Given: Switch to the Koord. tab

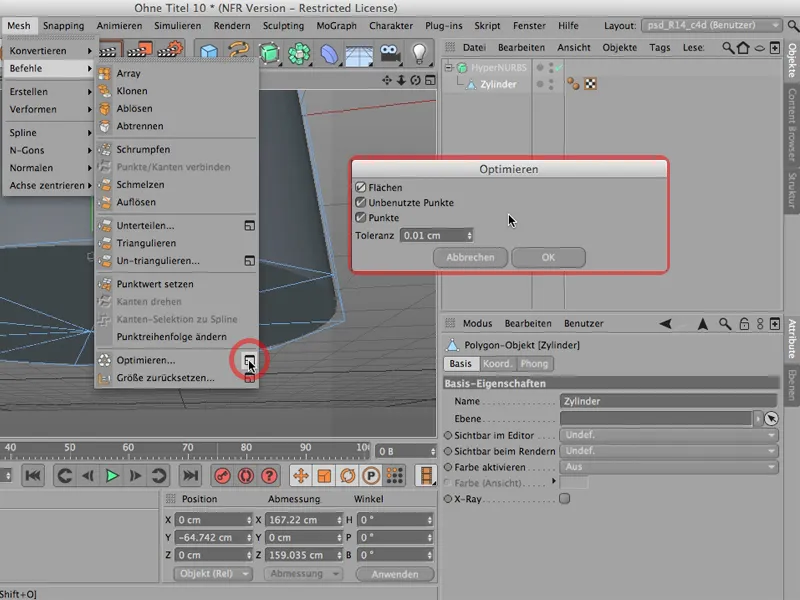Looking at the screenshot, I should click(x=496, y=364).
